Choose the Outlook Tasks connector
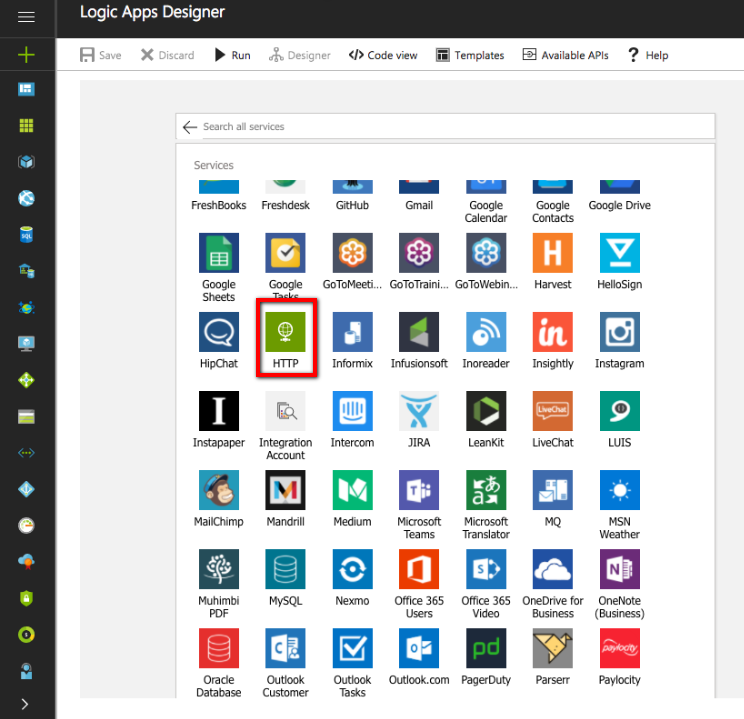The image size is (744, 719). (x=353, y=648)
